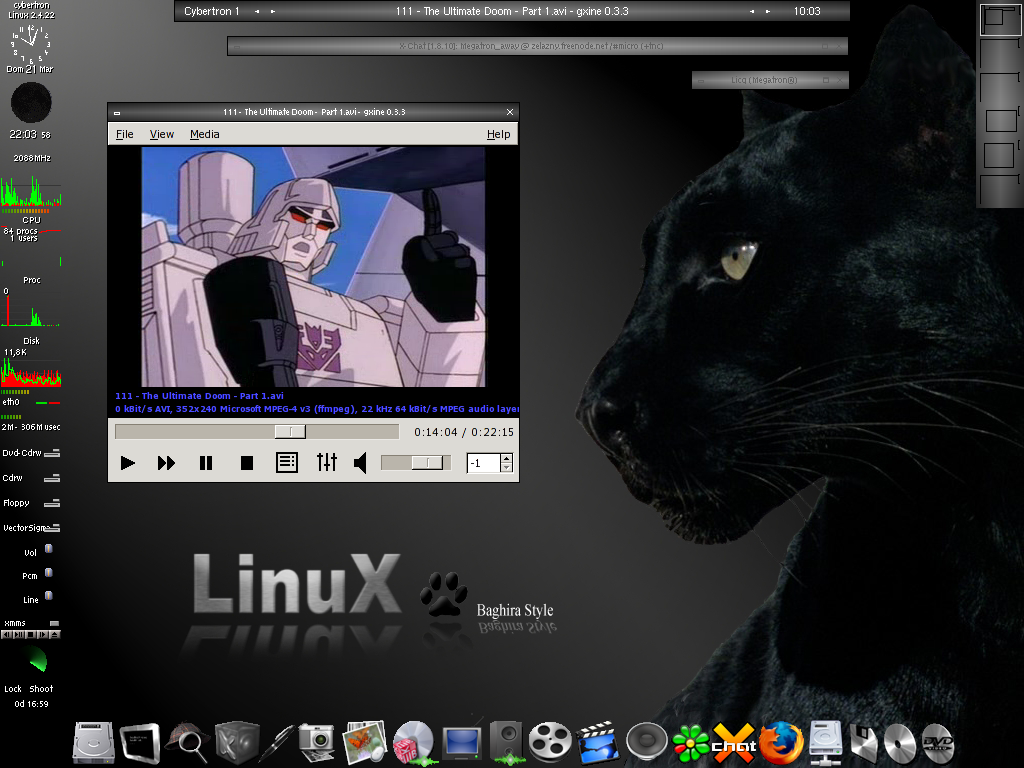Launch Firefox from the dock
The height and width of the screenshot is (768, 1024).
click(780, 743)
